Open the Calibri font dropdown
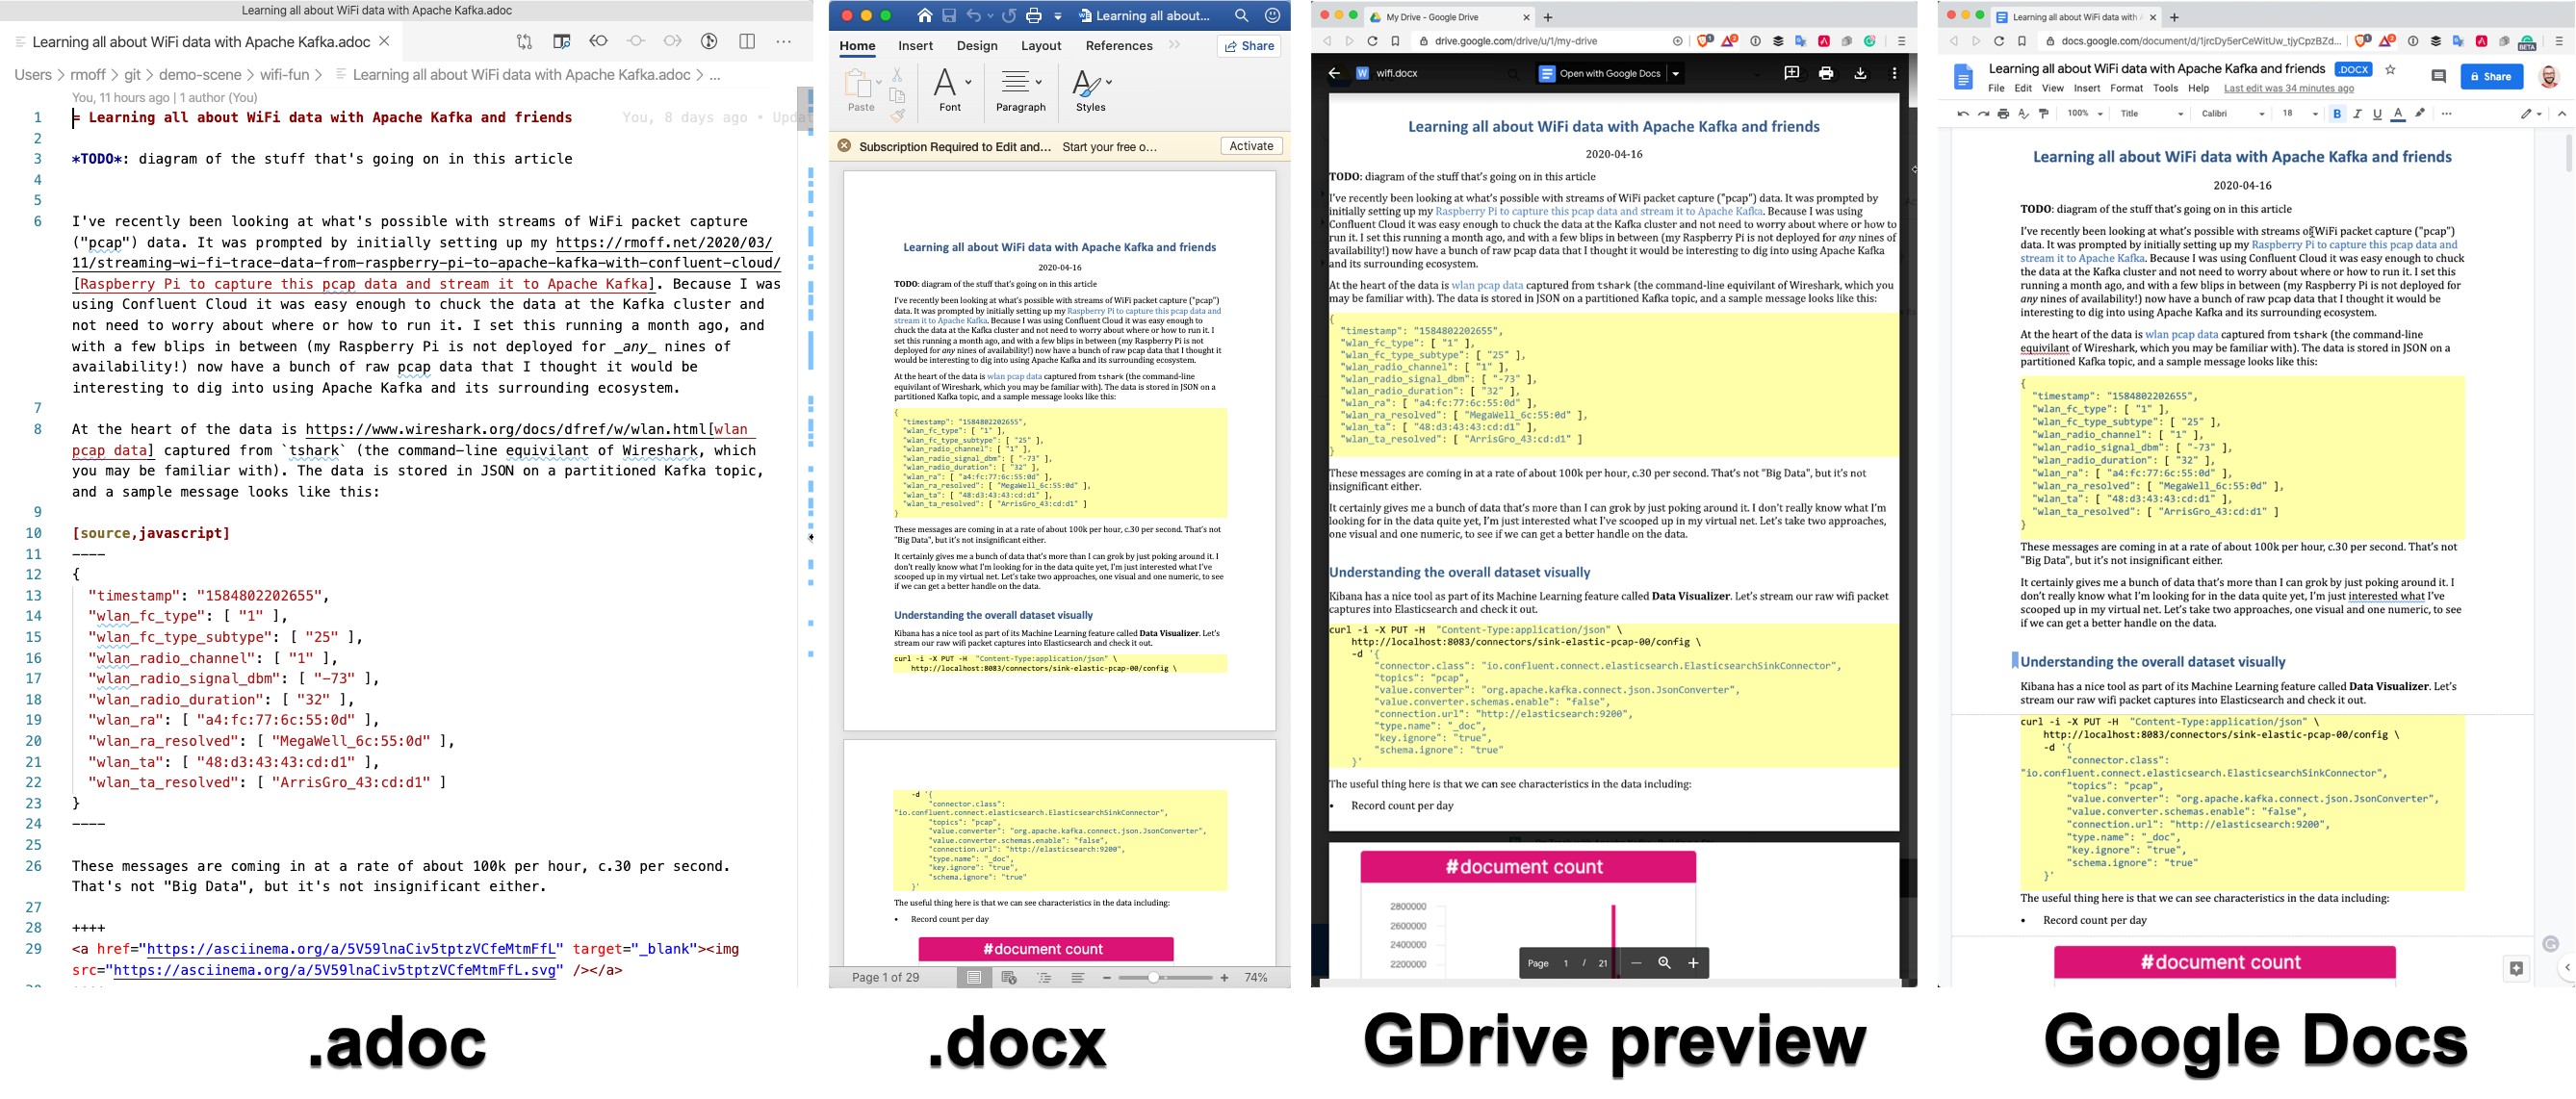The image size is (2576, 1099). pyautogui.click(x=2232, y=114)
